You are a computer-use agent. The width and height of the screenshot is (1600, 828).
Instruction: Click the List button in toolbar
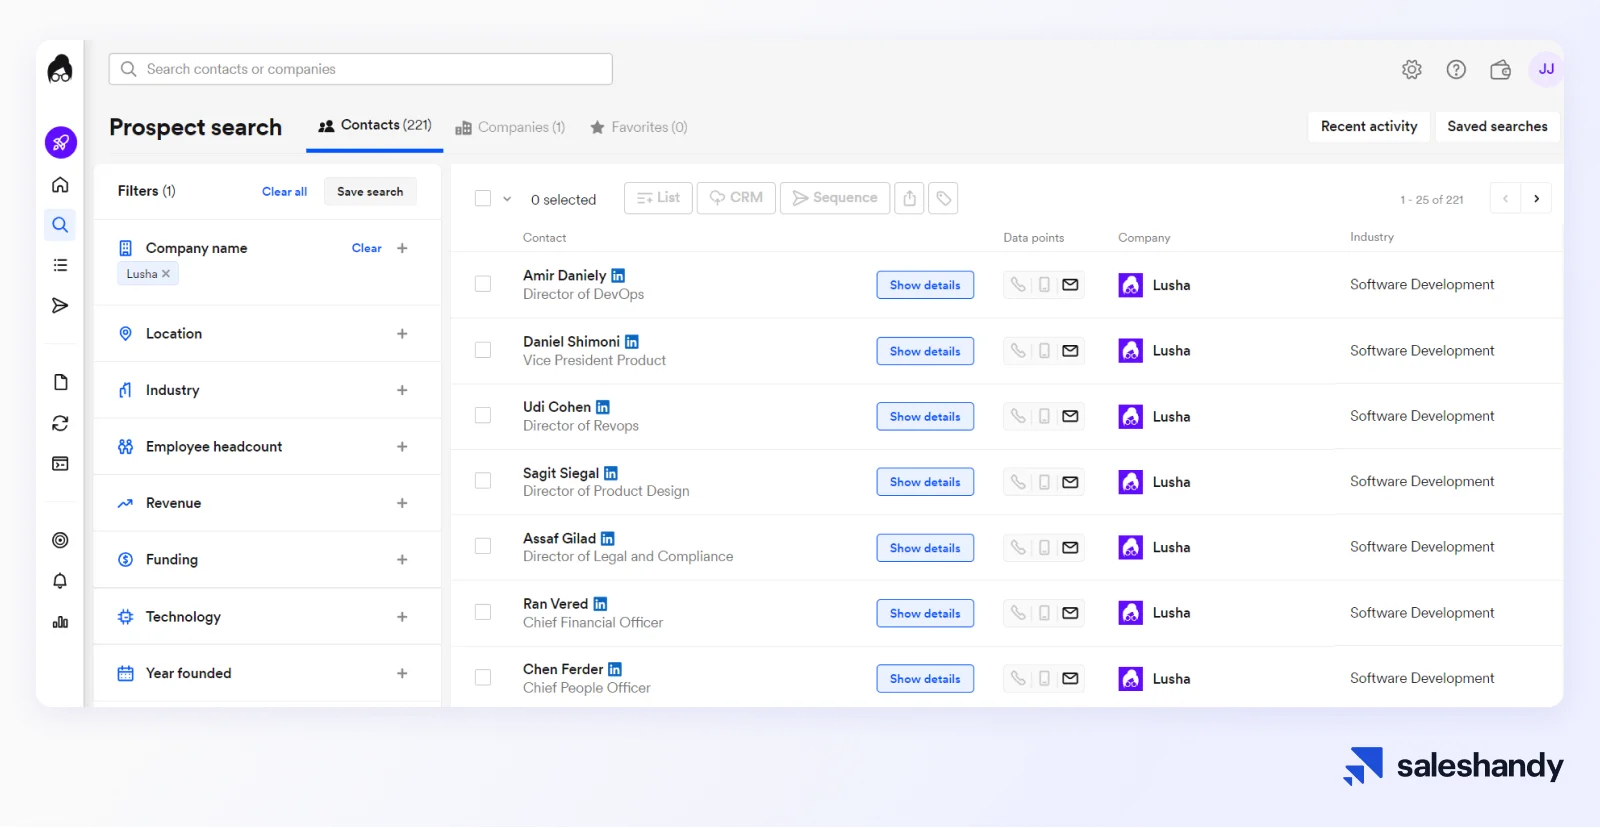point(658,198)
